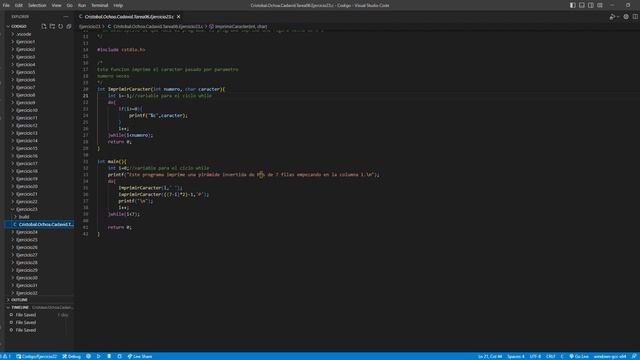
Task: Open the Go menu
Action: [x=69, y=5]
